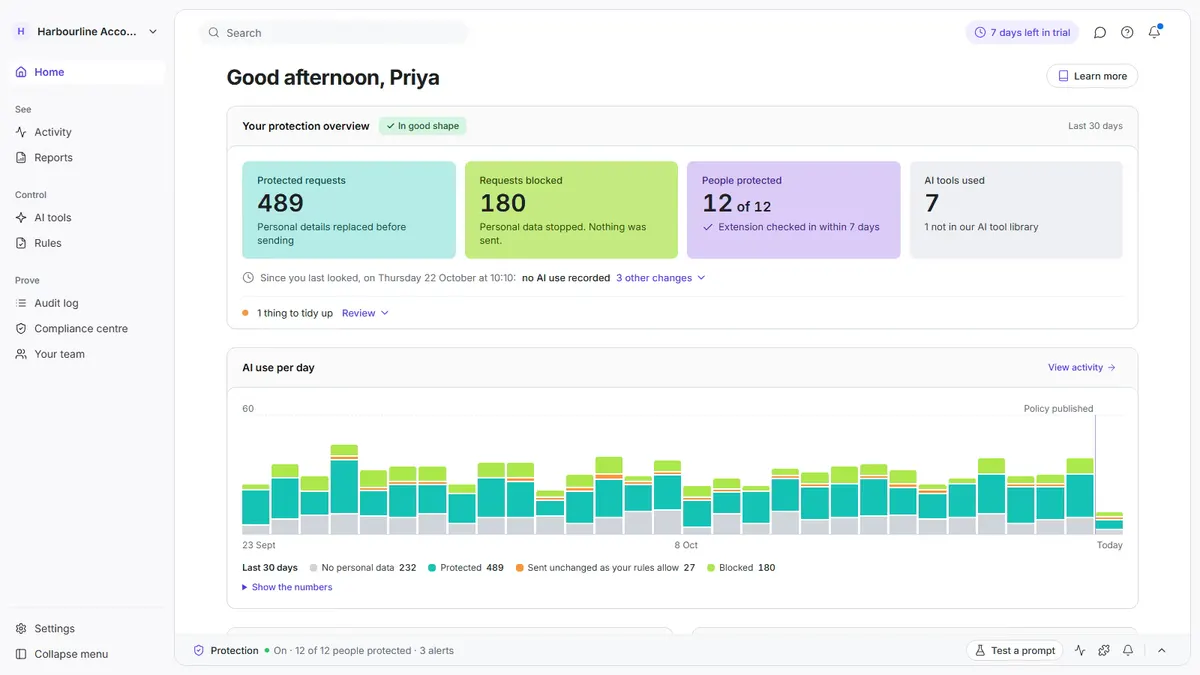This screenshot has height=675, width=1200.
Task: Click 'Test a prompt' button
Action: [1015, 650]
